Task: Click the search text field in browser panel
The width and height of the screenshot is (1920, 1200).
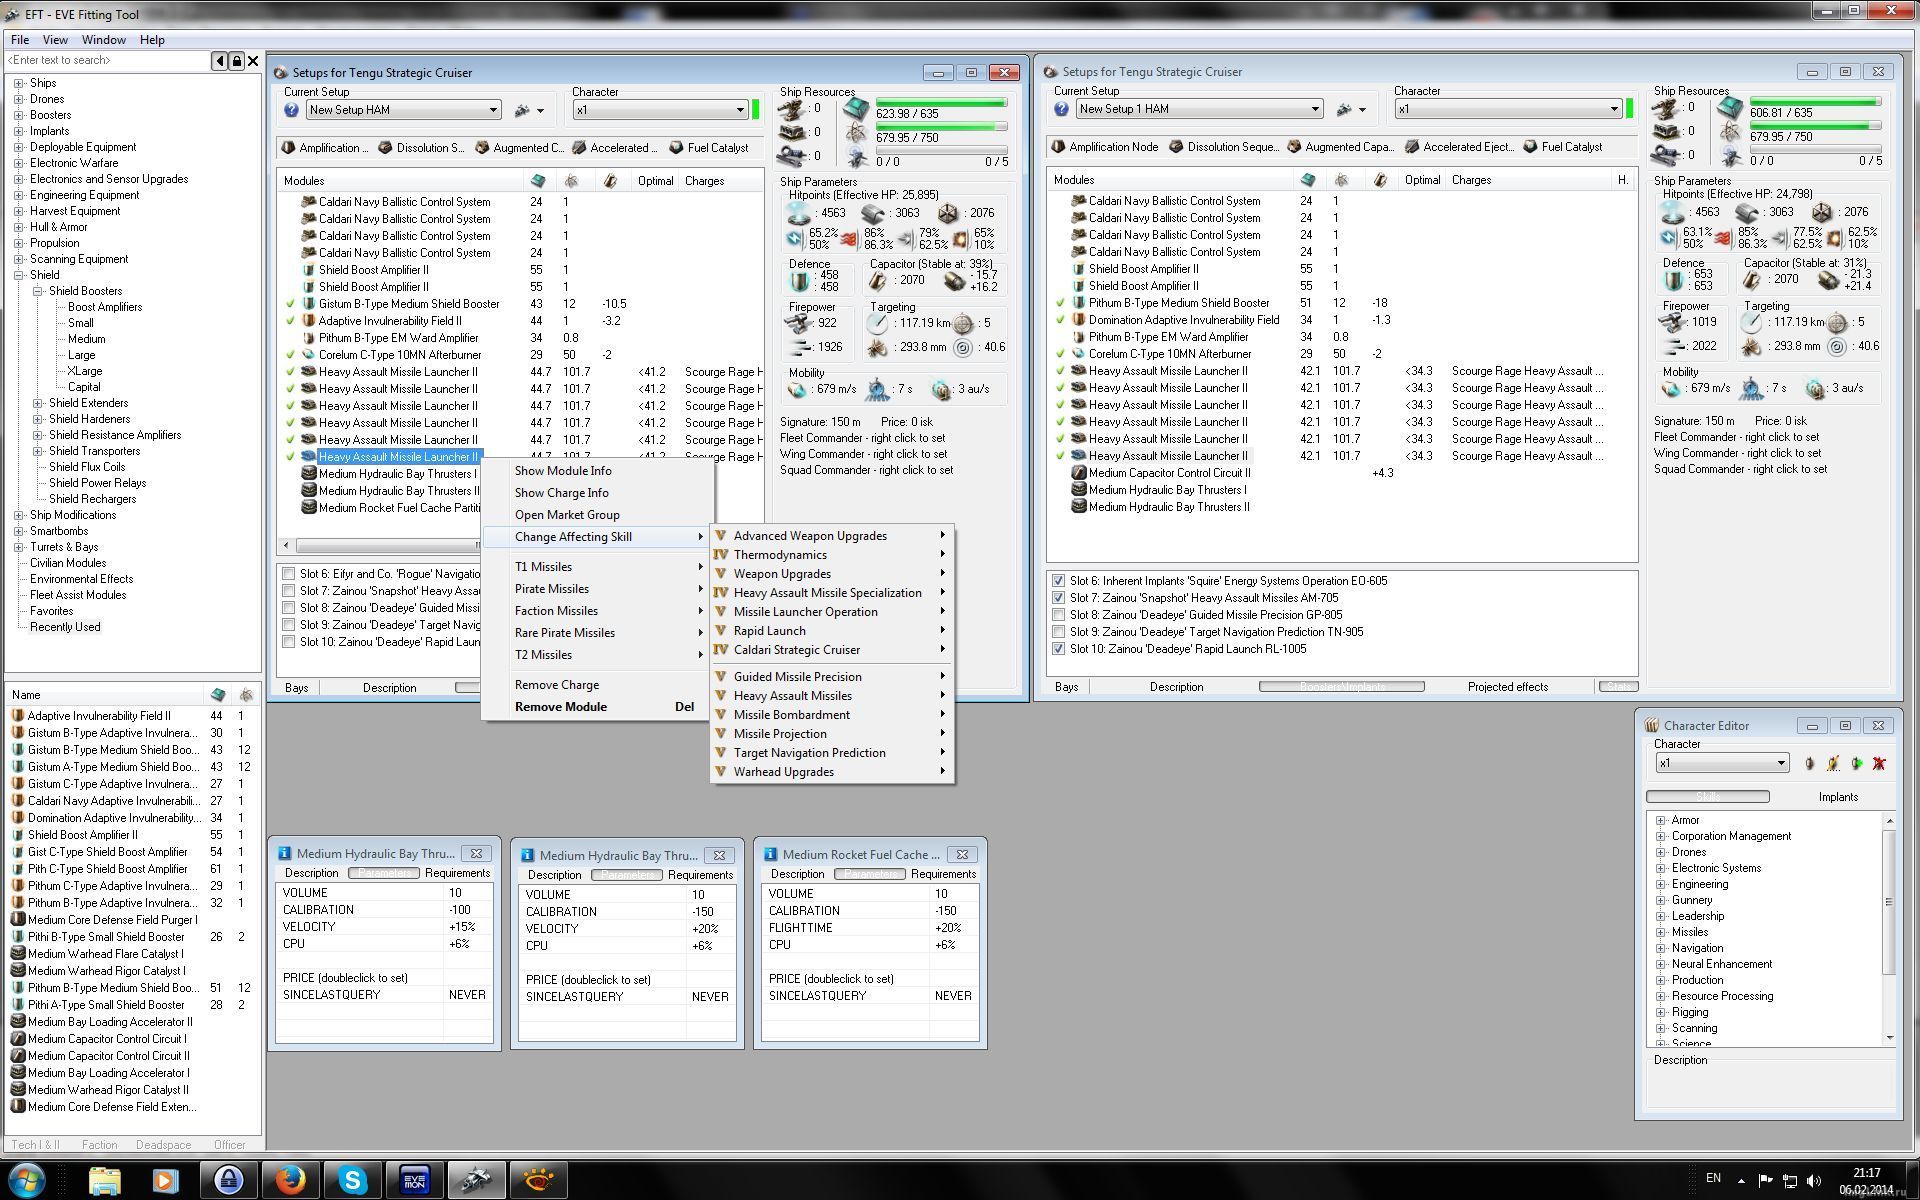Action: pos(108,61)
